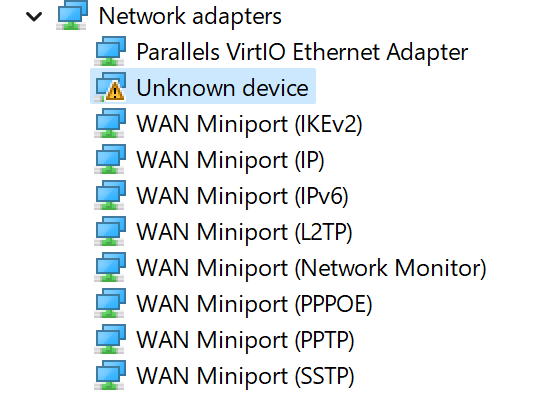Select WAN Miniport (IKEv2) label
Screen dimensions: 538x396
pos(249,124)
